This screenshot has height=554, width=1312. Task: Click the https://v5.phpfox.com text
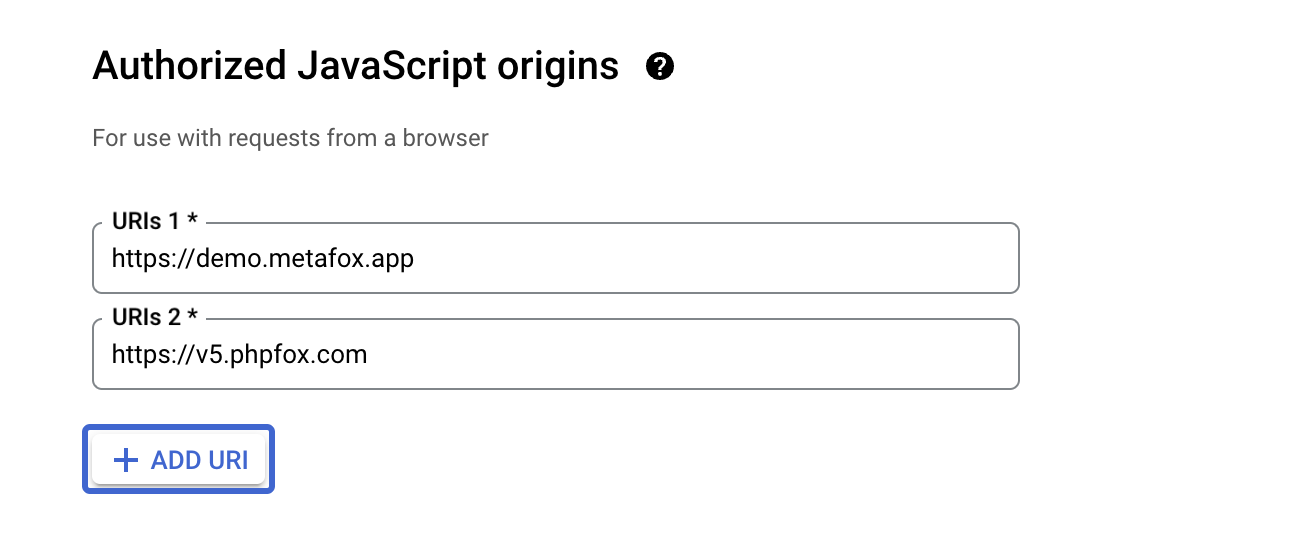(x=239, y=354)
